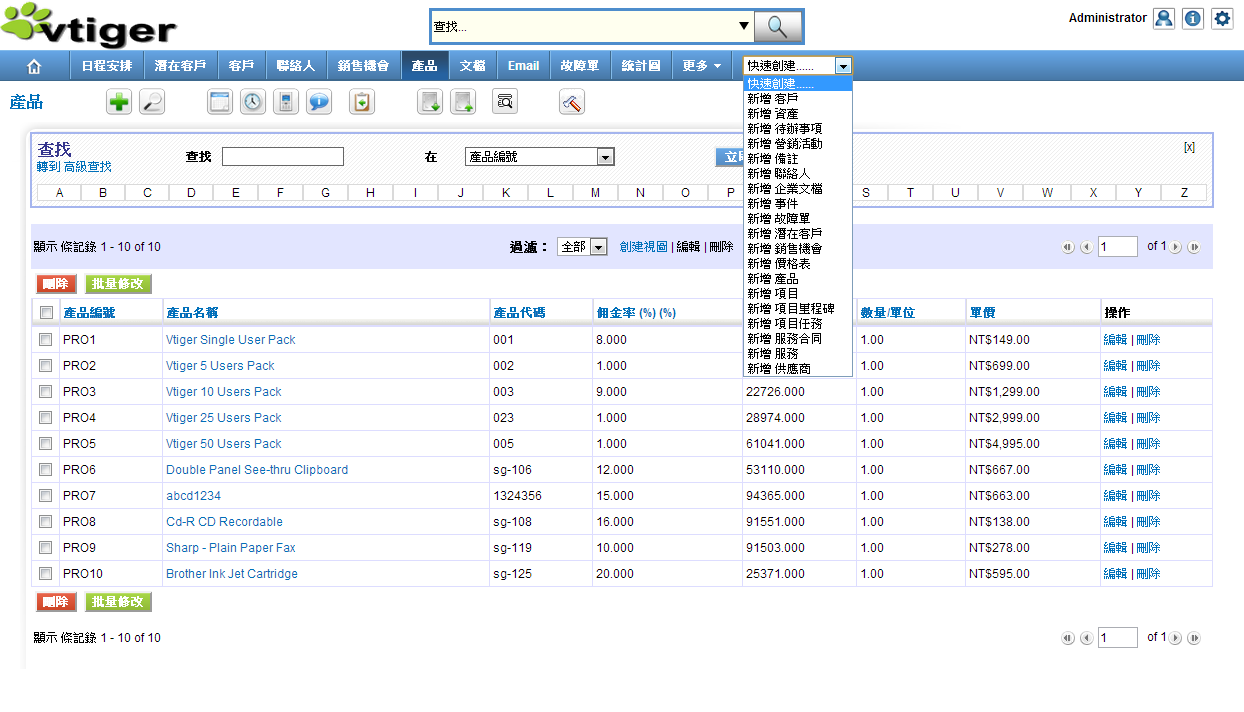Tick the checkbox for PRO7

coord(46,496)
